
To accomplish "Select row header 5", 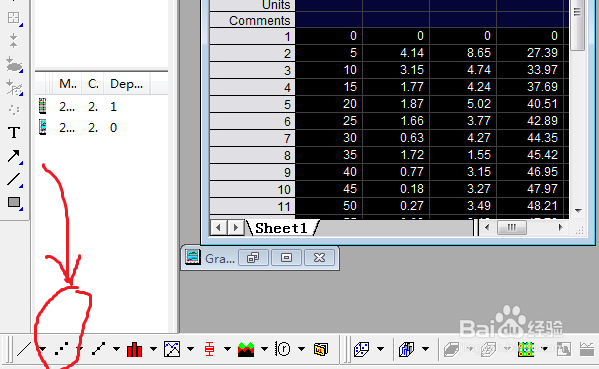I will [253, 104].
